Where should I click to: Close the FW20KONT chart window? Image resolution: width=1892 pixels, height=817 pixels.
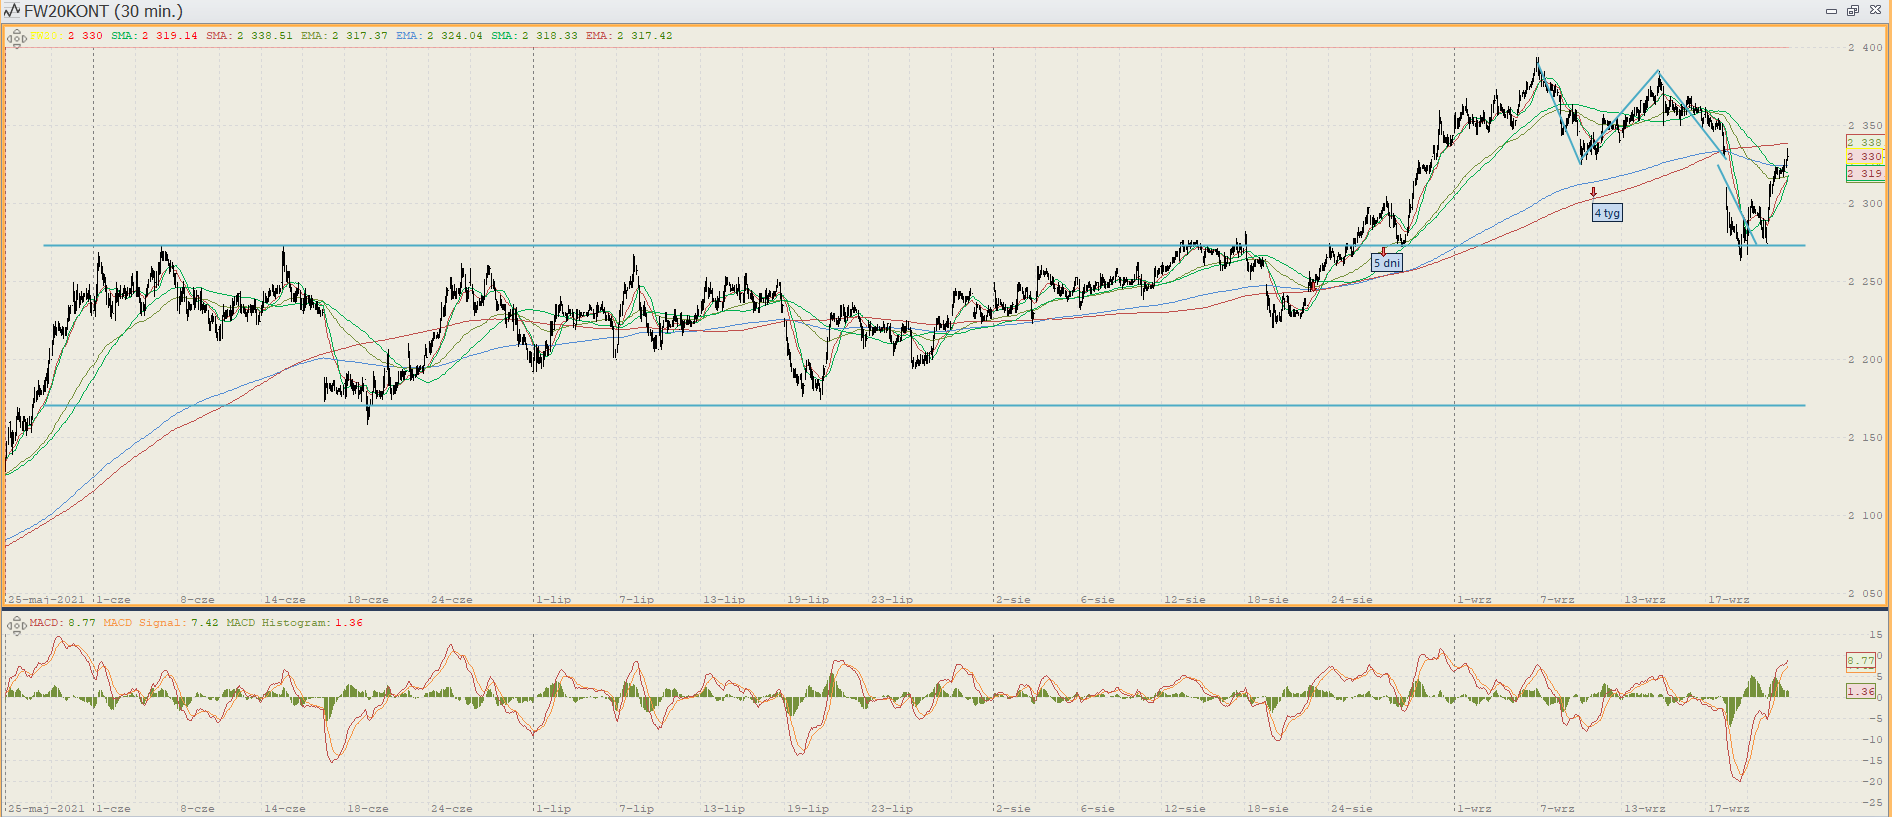coord(1875,11)
